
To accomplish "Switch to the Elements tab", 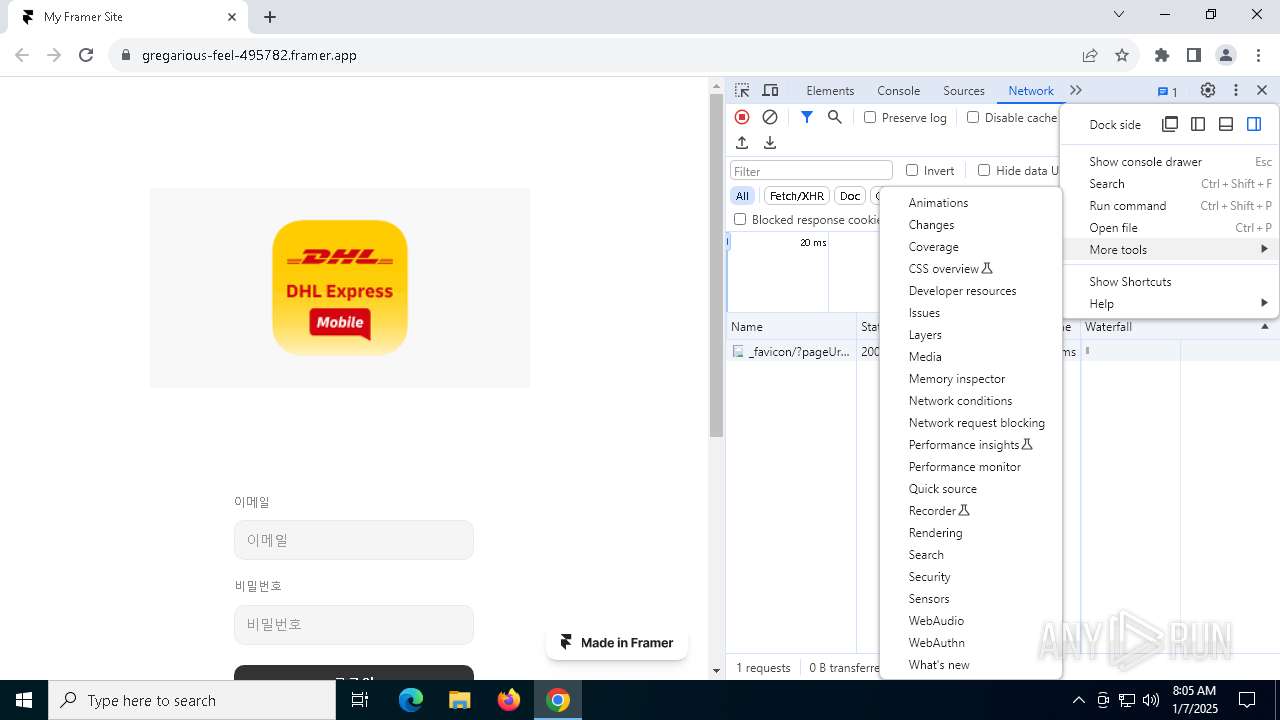I will 830,90.
